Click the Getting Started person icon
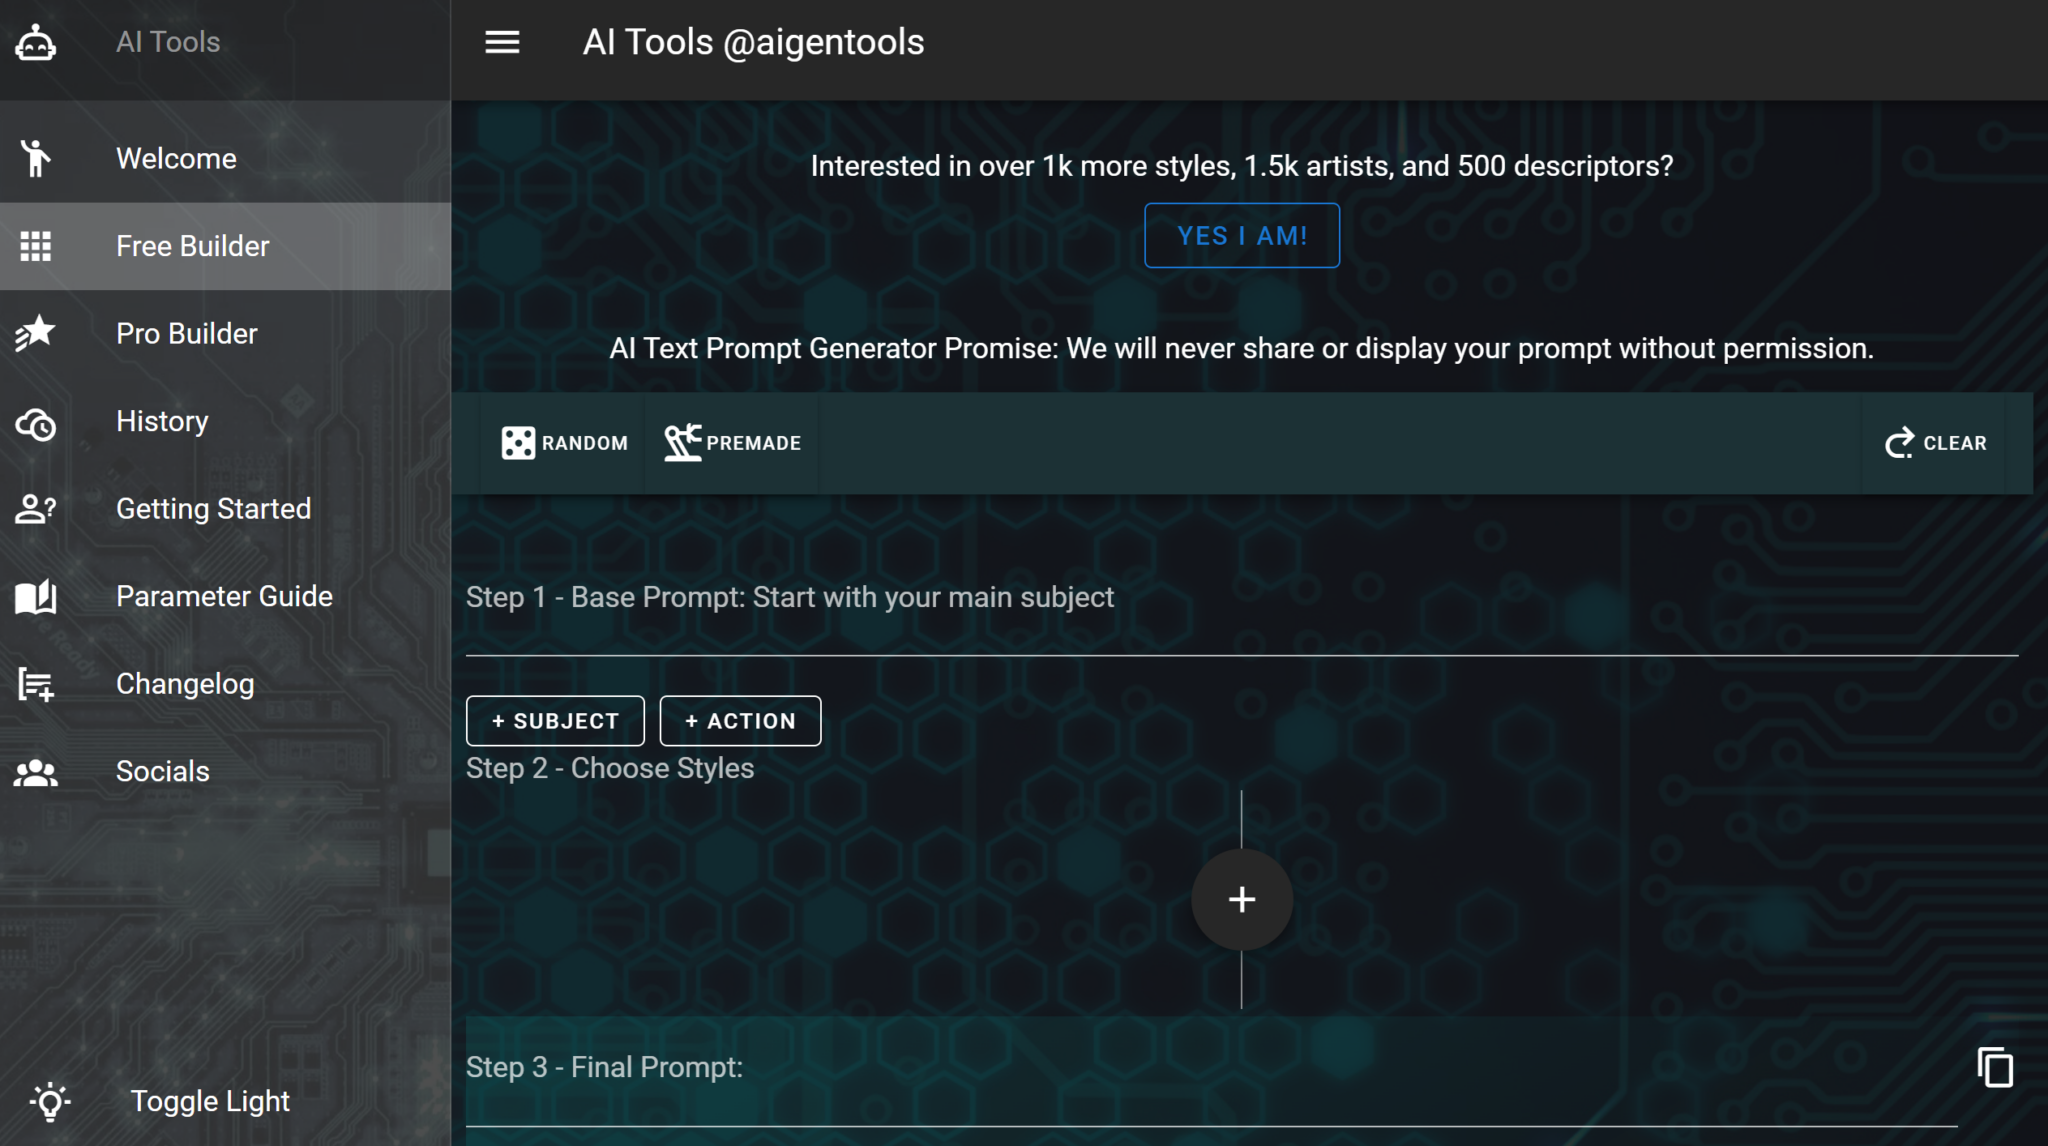2048x1146 pixels. [35, 509]
